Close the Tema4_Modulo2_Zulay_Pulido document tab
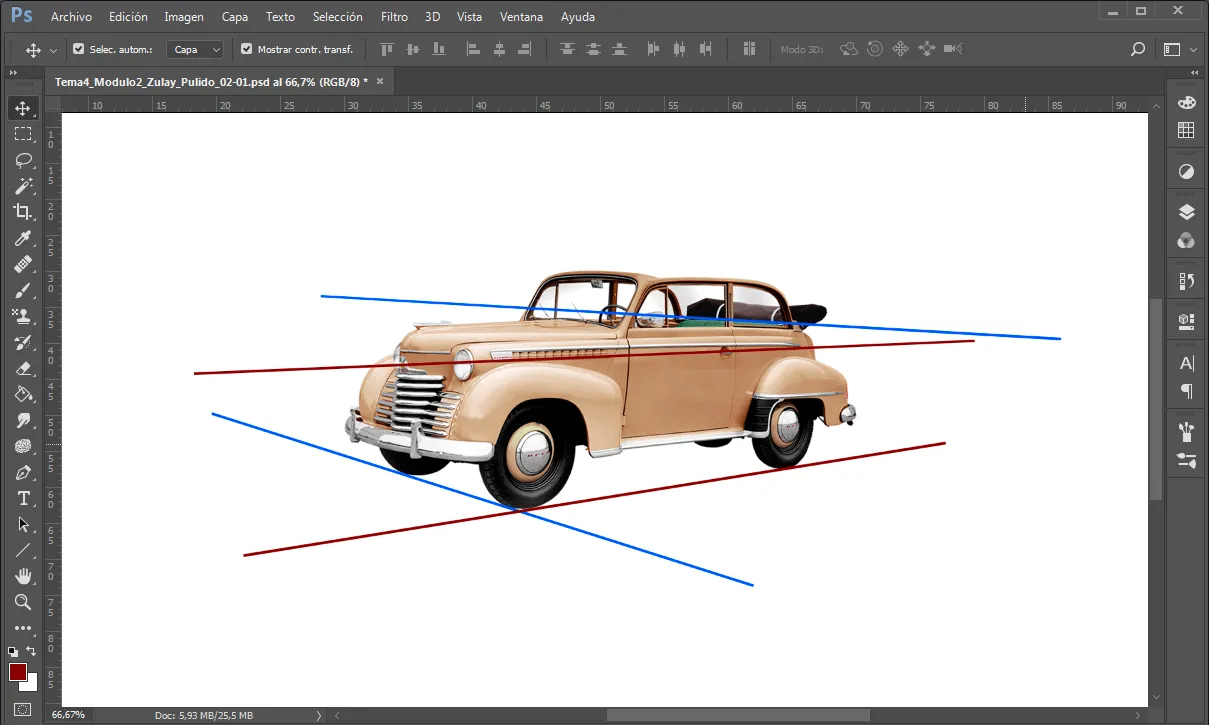The height and width of the screenshot is (725, 1209). pyautogui.click(x=380, y=81)
